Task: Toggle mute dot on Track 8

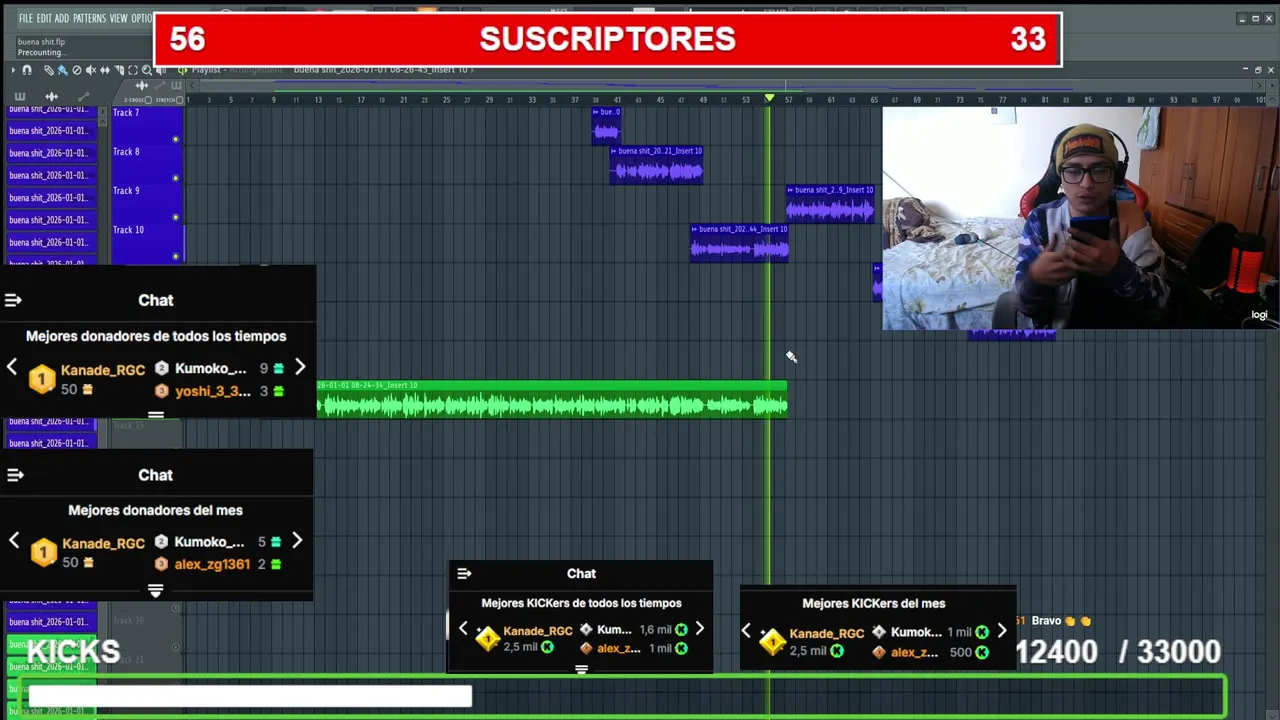Action: (x=176, y=178)
